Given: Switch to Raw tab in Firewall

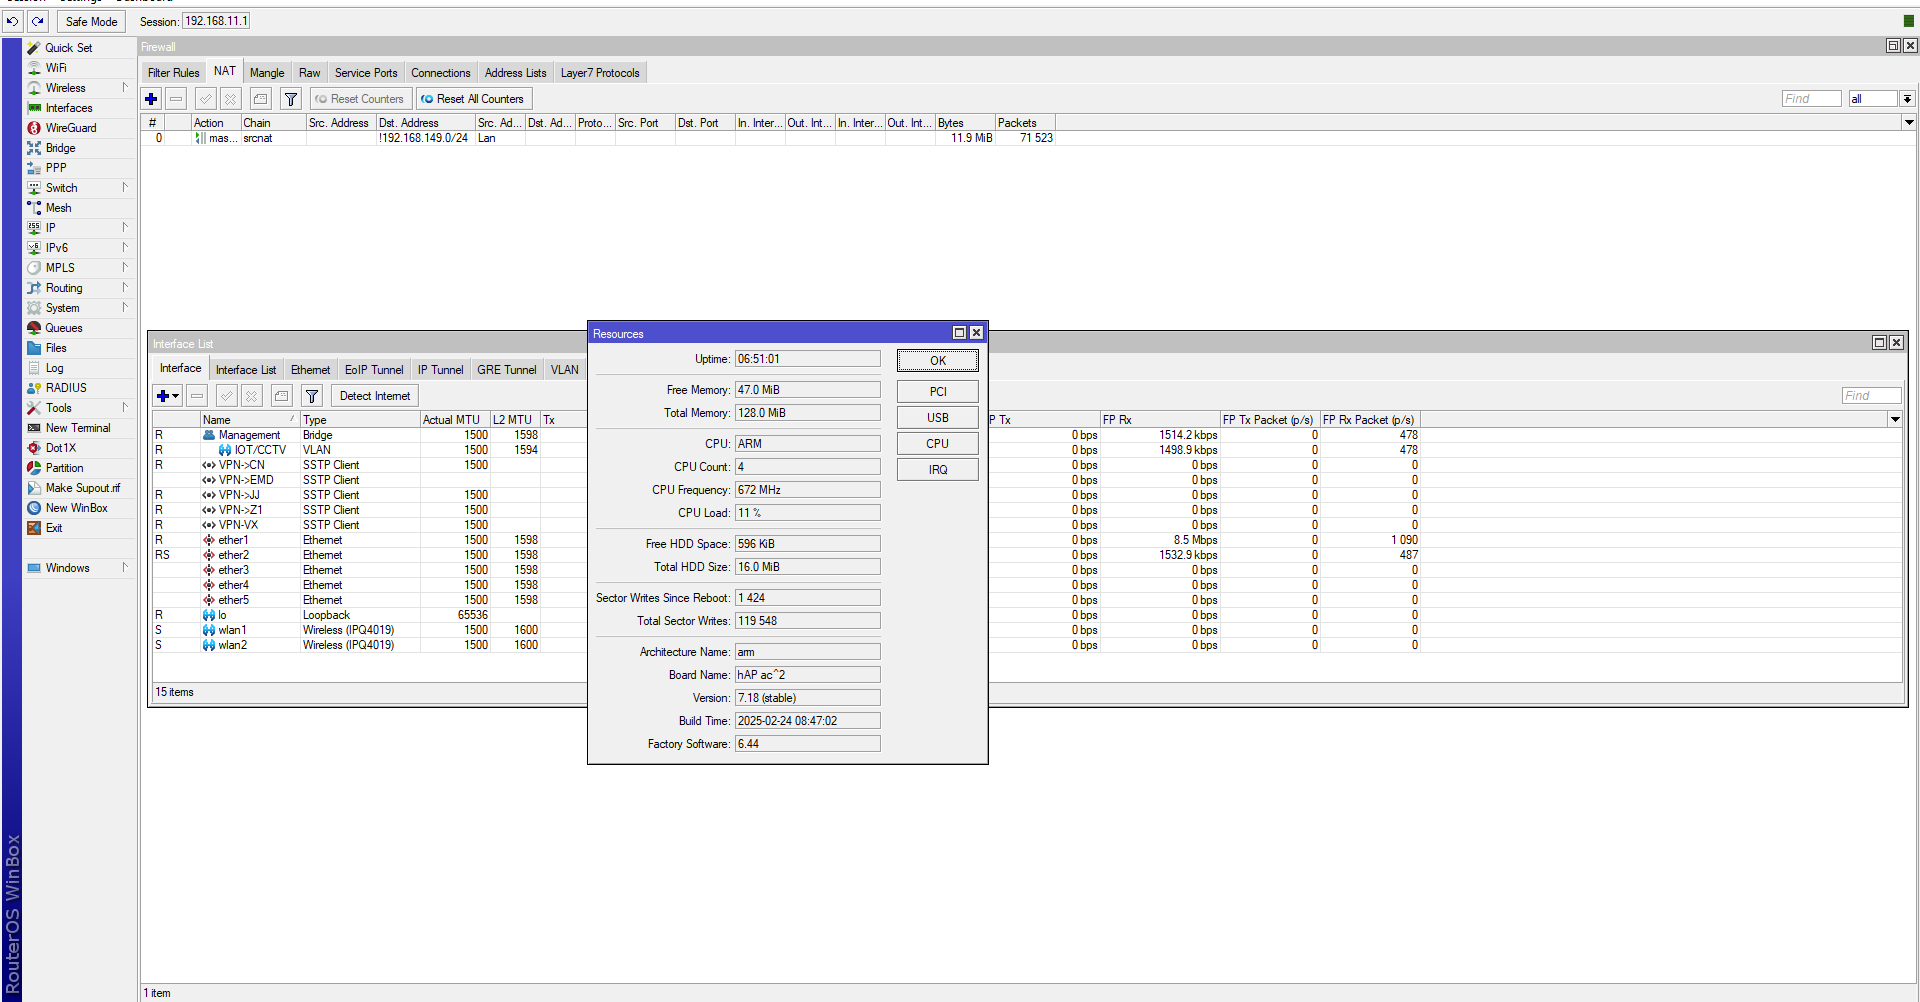Looking at the screenshot, I should pyautogui.click(x=310, y=72).
